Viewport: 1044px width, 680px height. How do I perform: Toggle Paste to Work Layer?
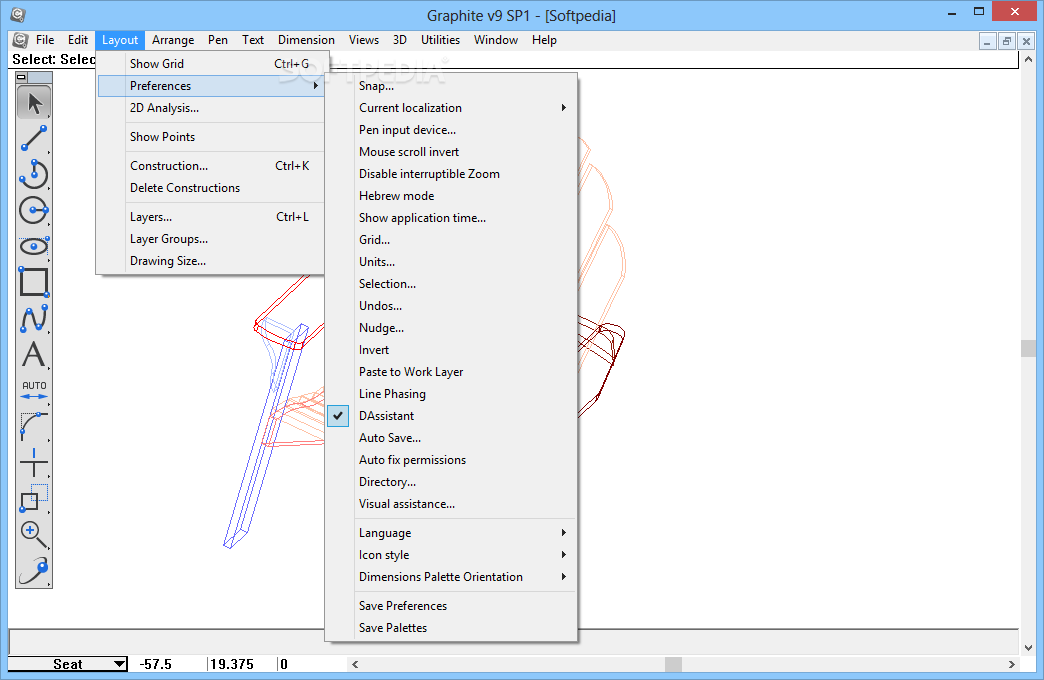[x=451, y=372]
